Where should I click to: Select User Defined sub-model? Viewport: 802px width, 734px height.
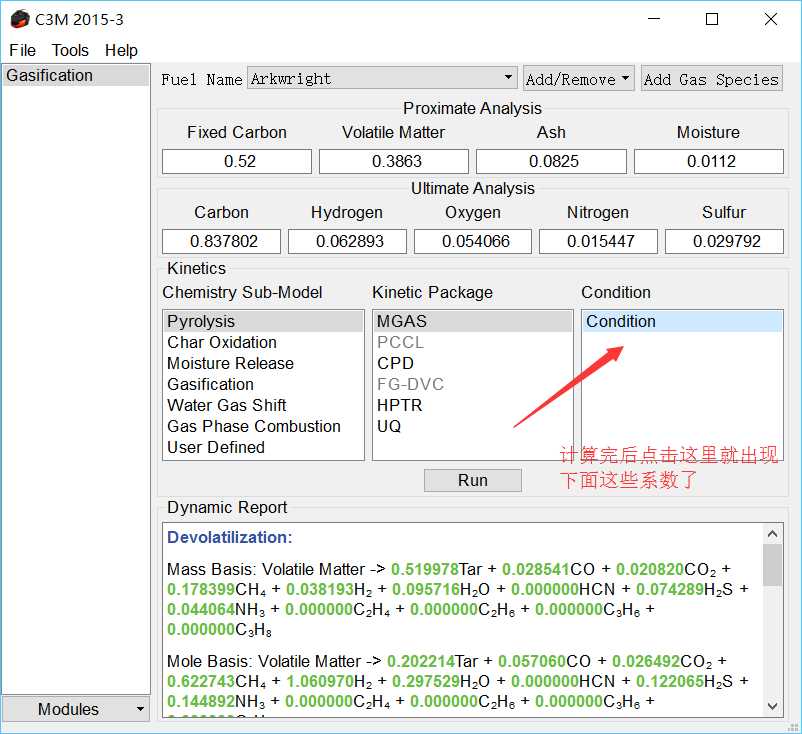pyautogui.click(x=263, y=447)
